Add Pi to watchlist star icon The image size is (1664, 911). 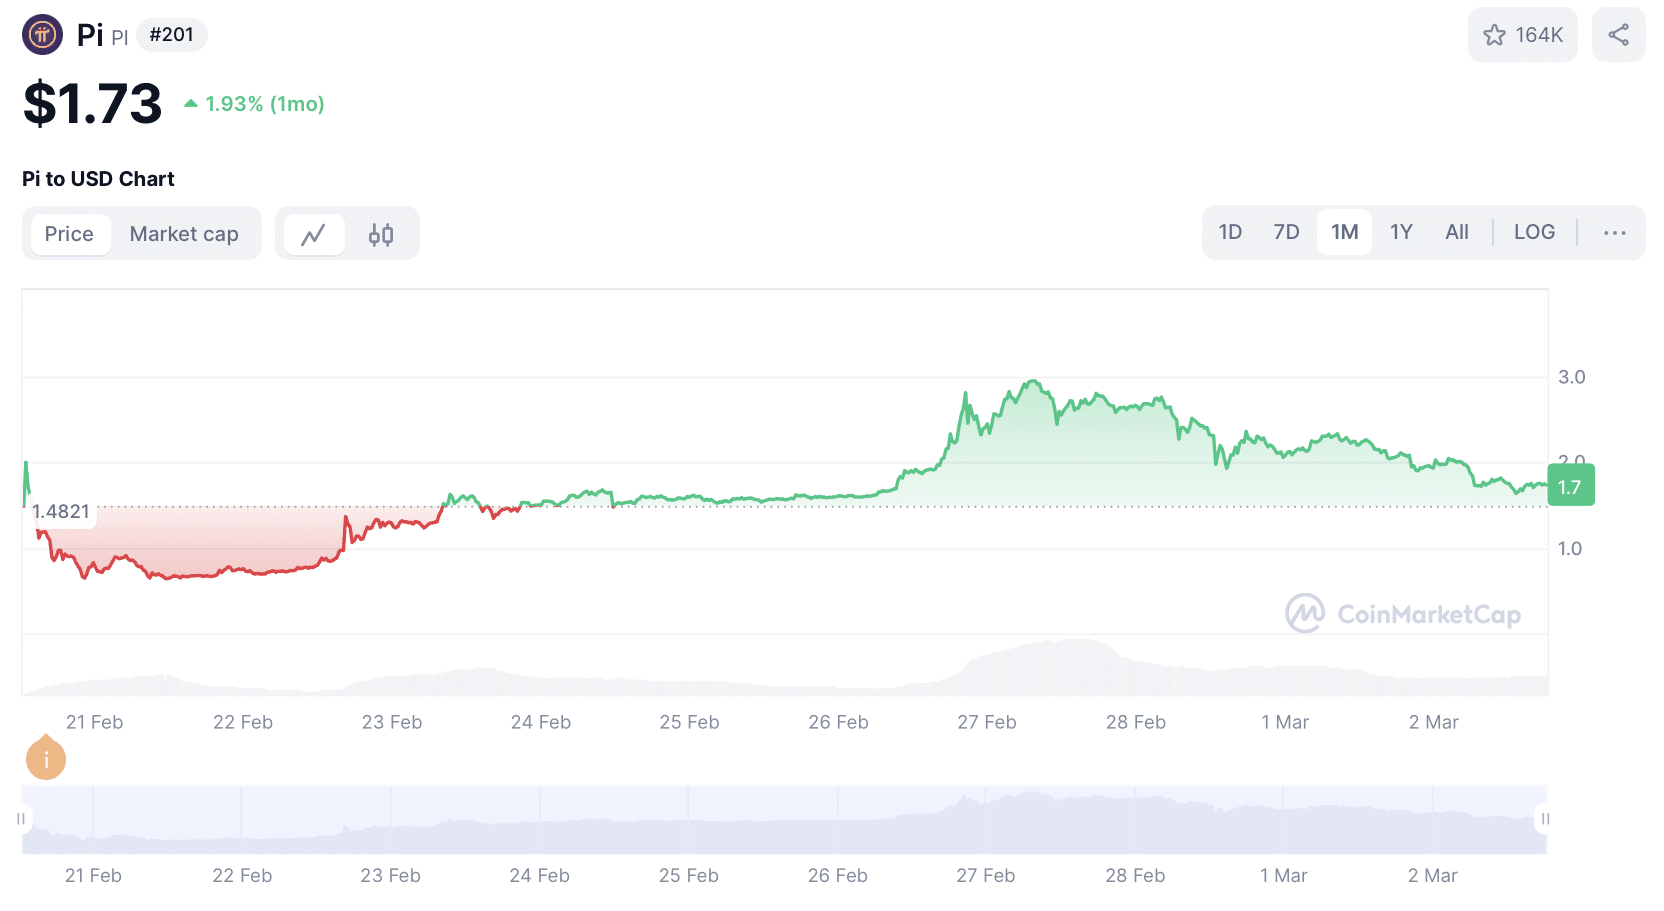click(1495, 36)
